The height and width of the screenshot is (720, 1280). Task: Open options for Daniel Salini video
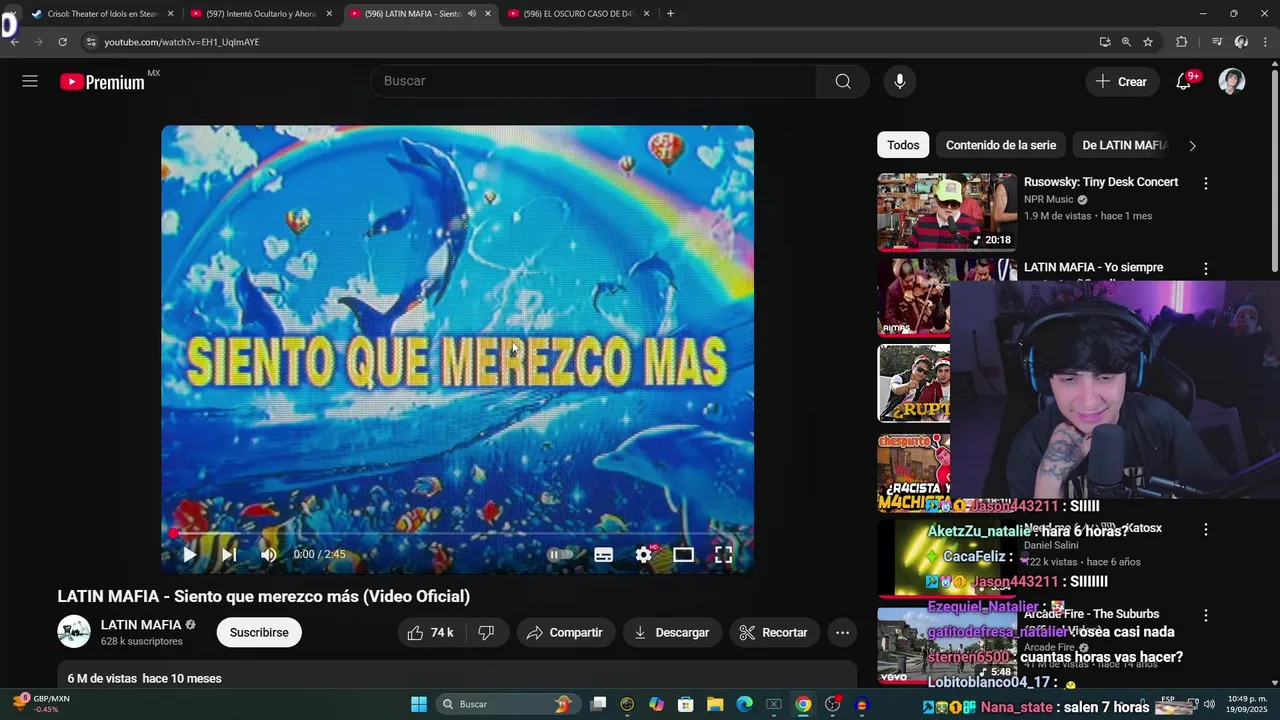pyautogui.click(x=1206, y=529)
